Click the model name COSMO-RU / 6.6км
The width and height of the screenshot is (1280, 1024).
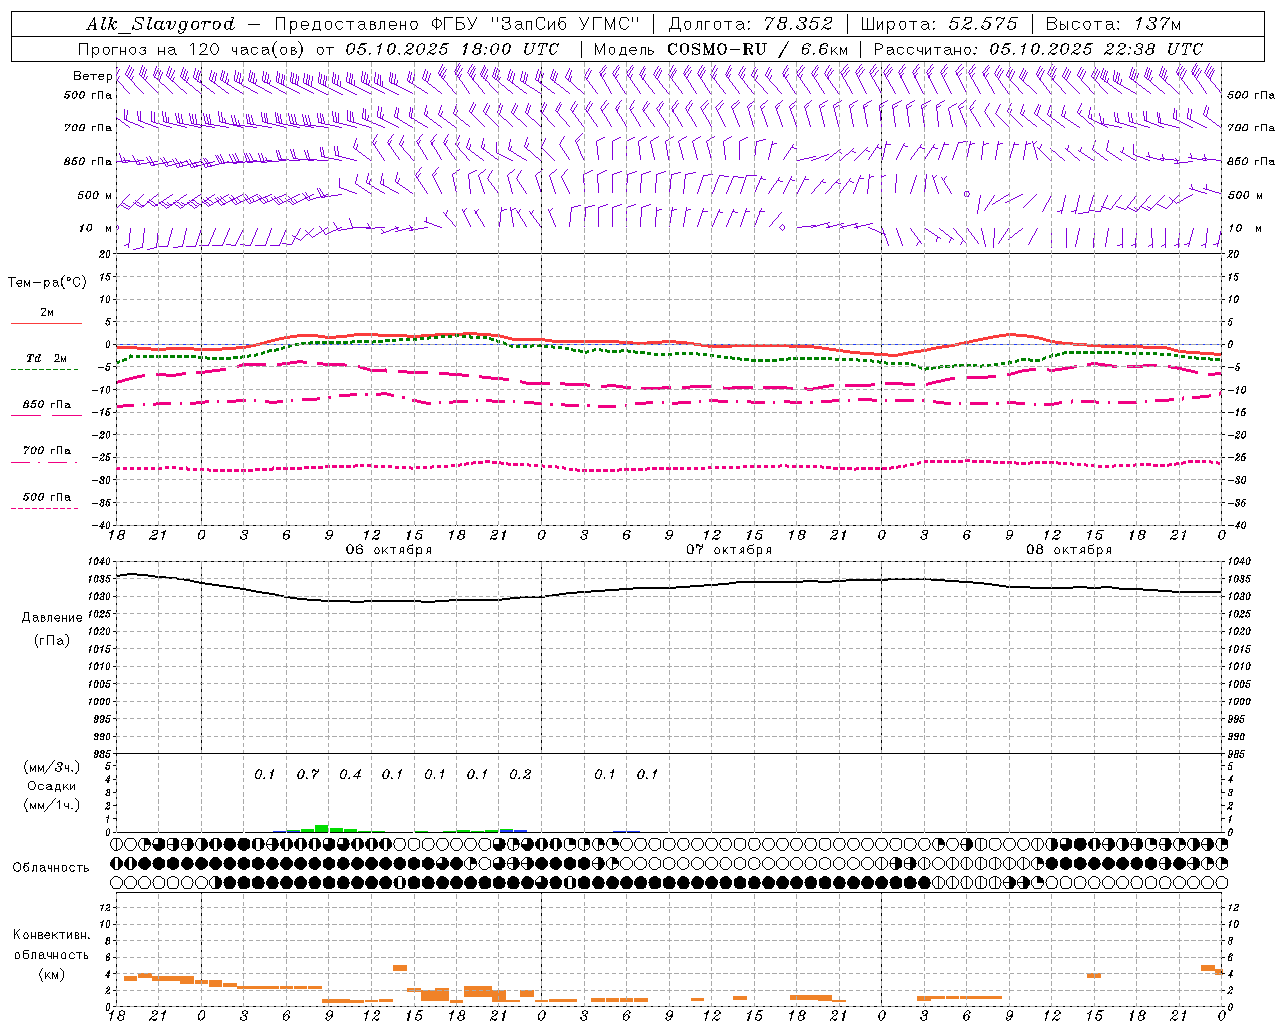point(758,49)
